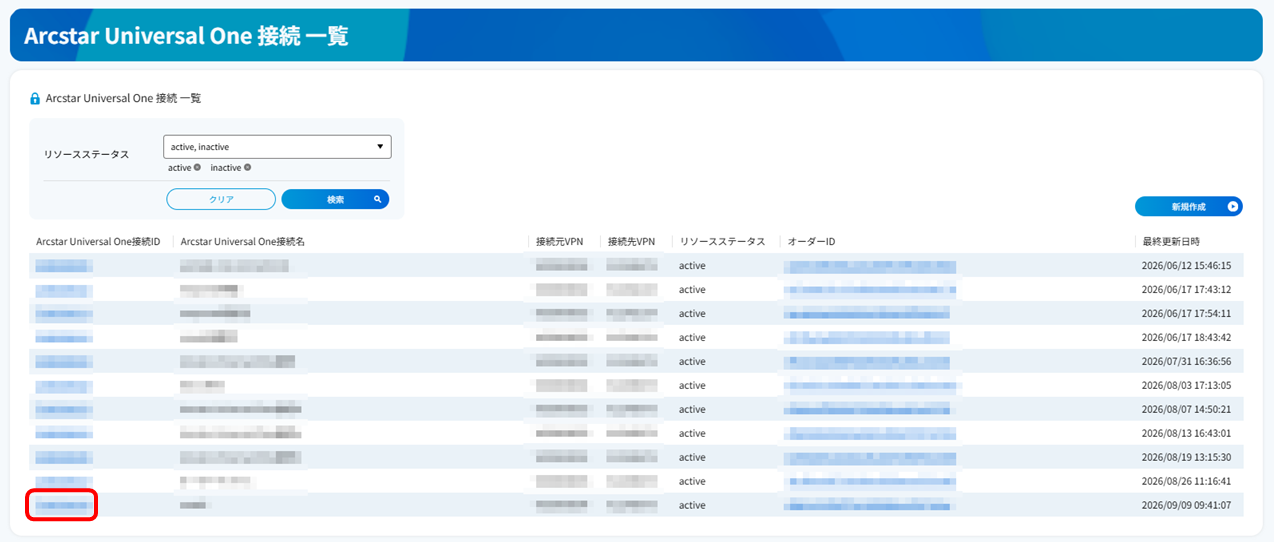
Task: Click the 接続先VPN column header
Action: tap(631, 242)
